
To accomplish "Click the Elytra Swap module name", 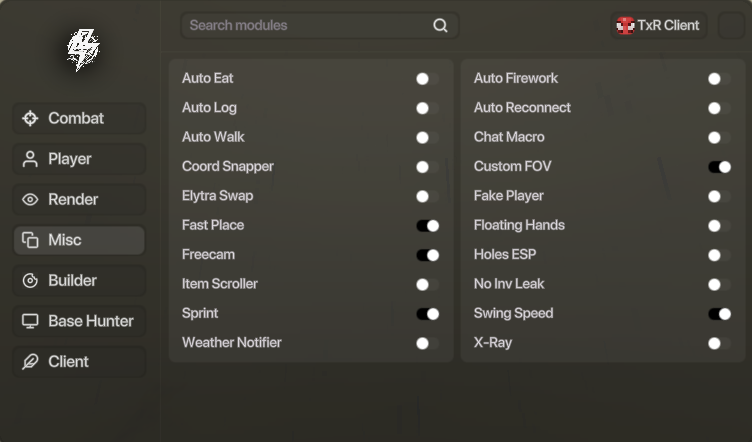I will tap(218, 196).
